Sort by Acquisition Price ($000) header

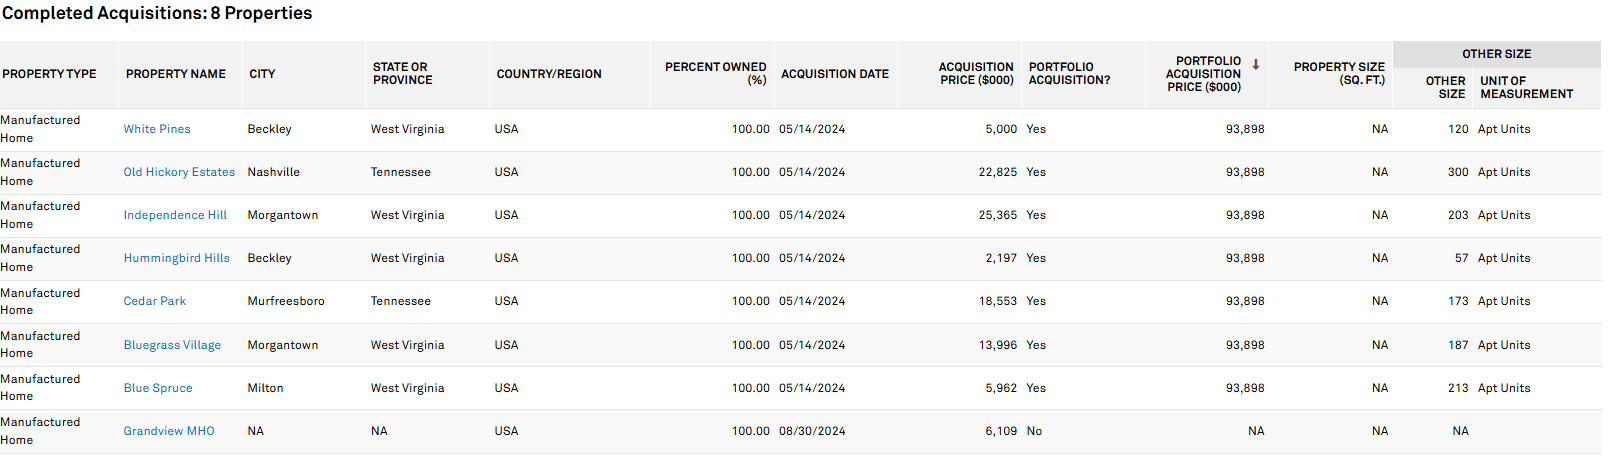point(975,74)
